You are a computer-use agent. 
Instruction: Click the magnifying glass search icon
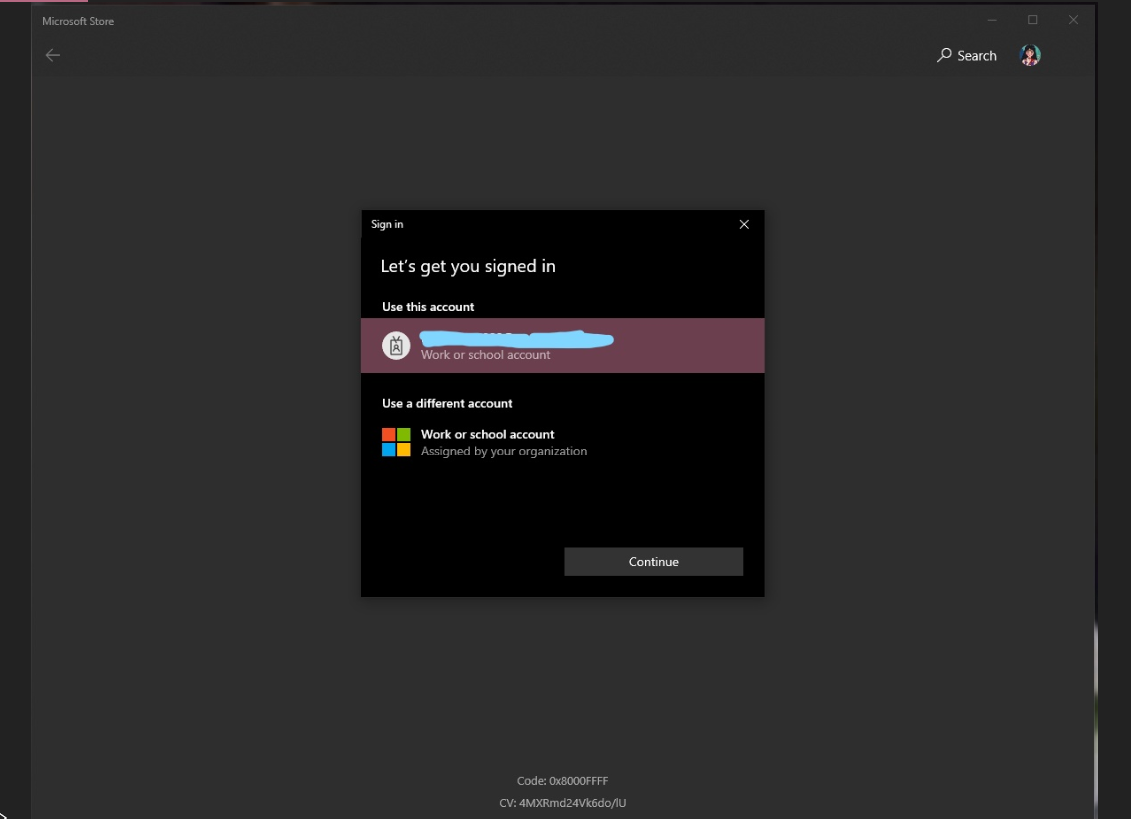tap(944, 55)
